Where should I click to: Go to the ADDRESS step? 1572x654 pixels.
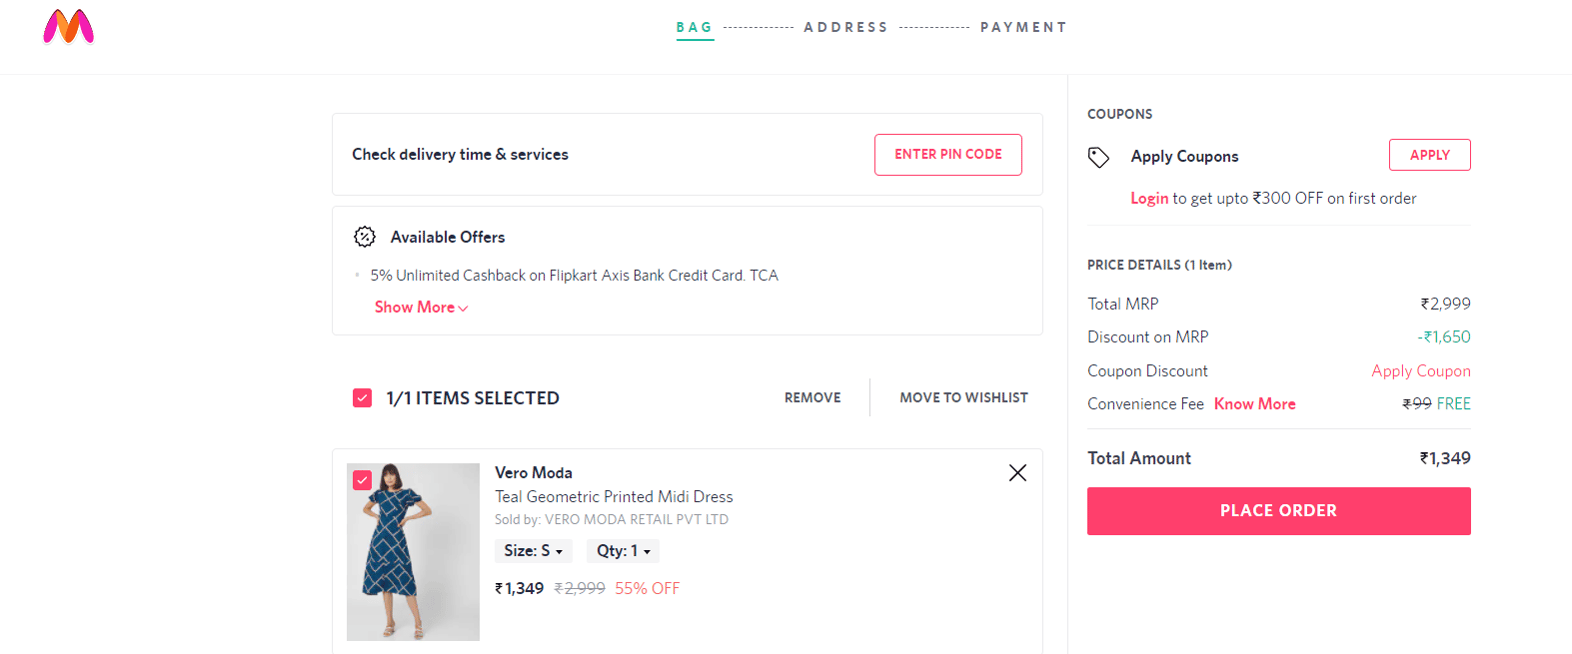[846, 27]
